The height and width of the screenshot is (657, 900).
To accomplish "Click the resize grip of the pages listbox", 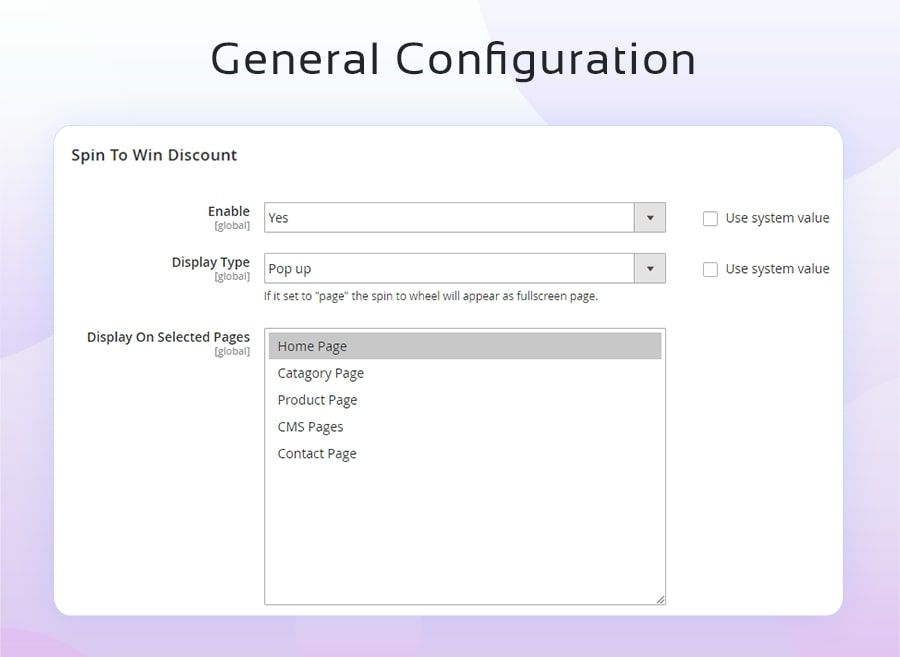I will pos(660,599).
